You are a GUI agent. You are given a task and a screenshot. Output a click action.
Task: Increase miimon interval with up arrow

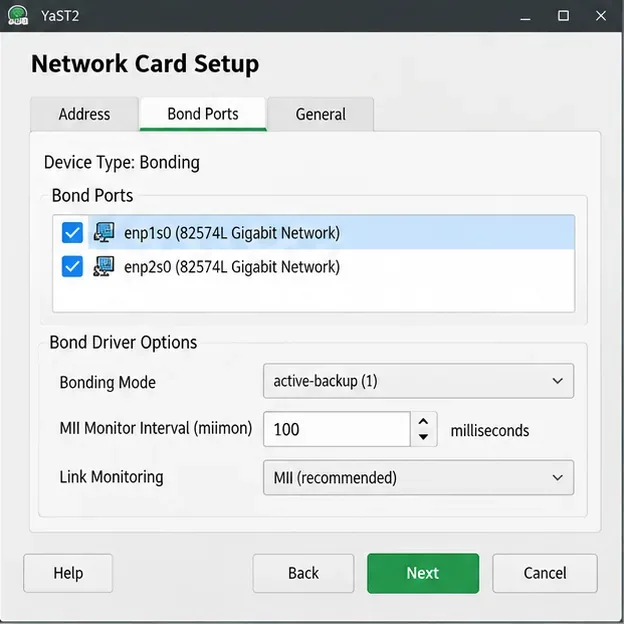(424, 421)
